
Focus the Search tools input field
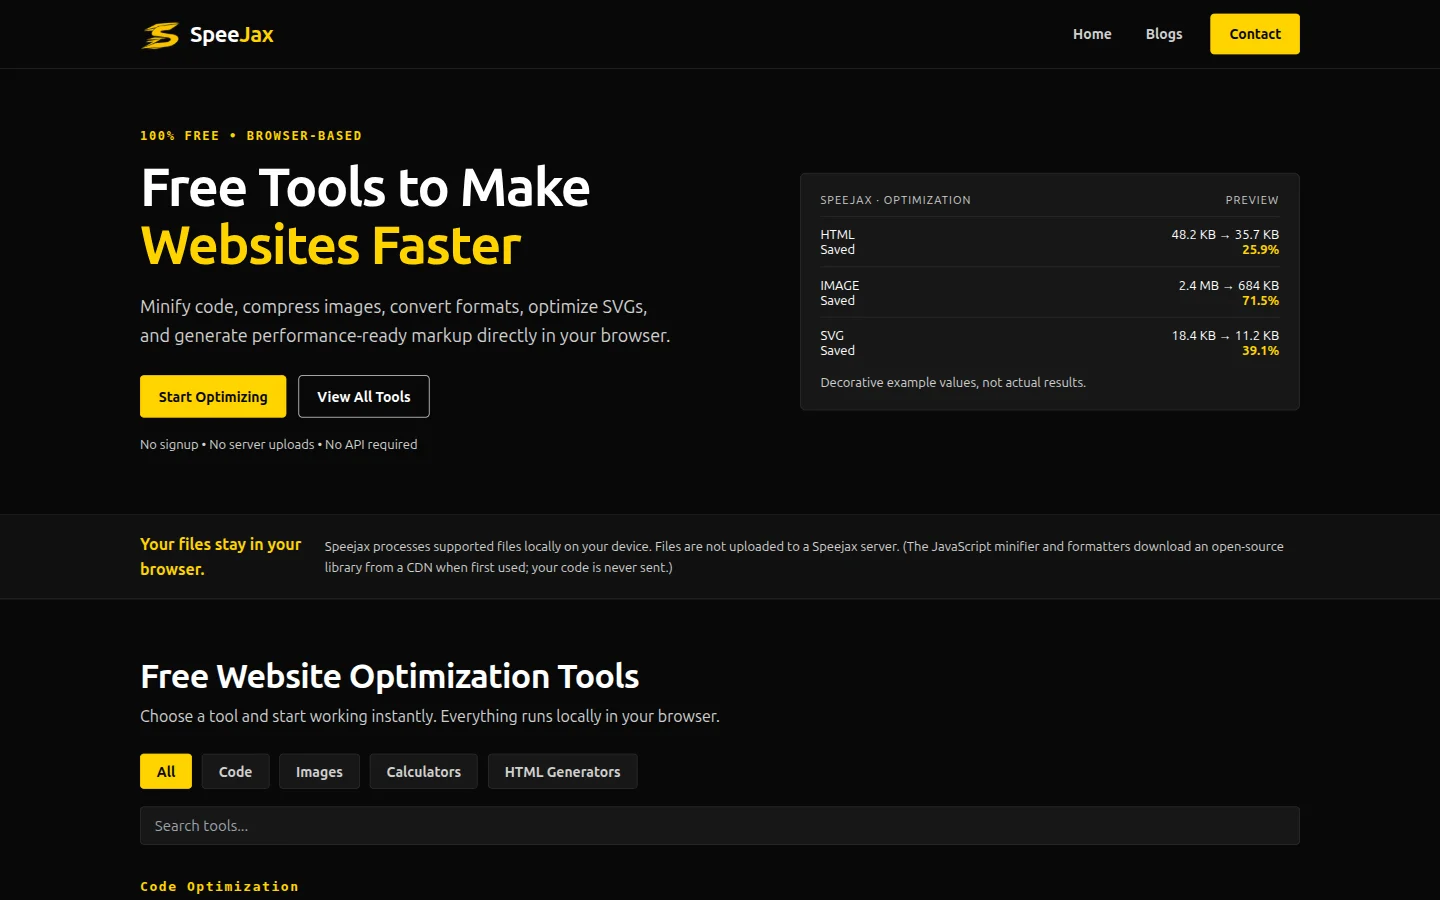pyautogui.click(x=720, y=826)
